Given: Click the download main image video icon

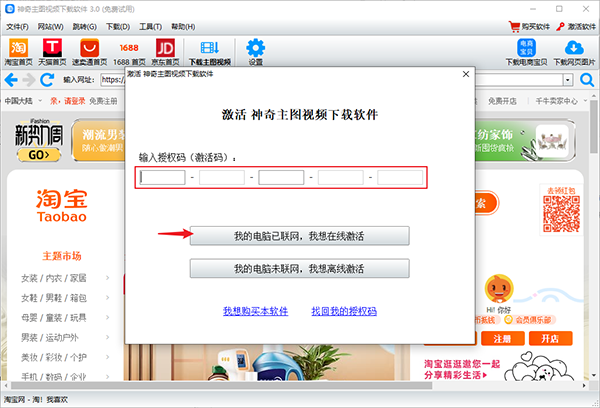Looking at the screenshot, I should click(x=209, y=48).
